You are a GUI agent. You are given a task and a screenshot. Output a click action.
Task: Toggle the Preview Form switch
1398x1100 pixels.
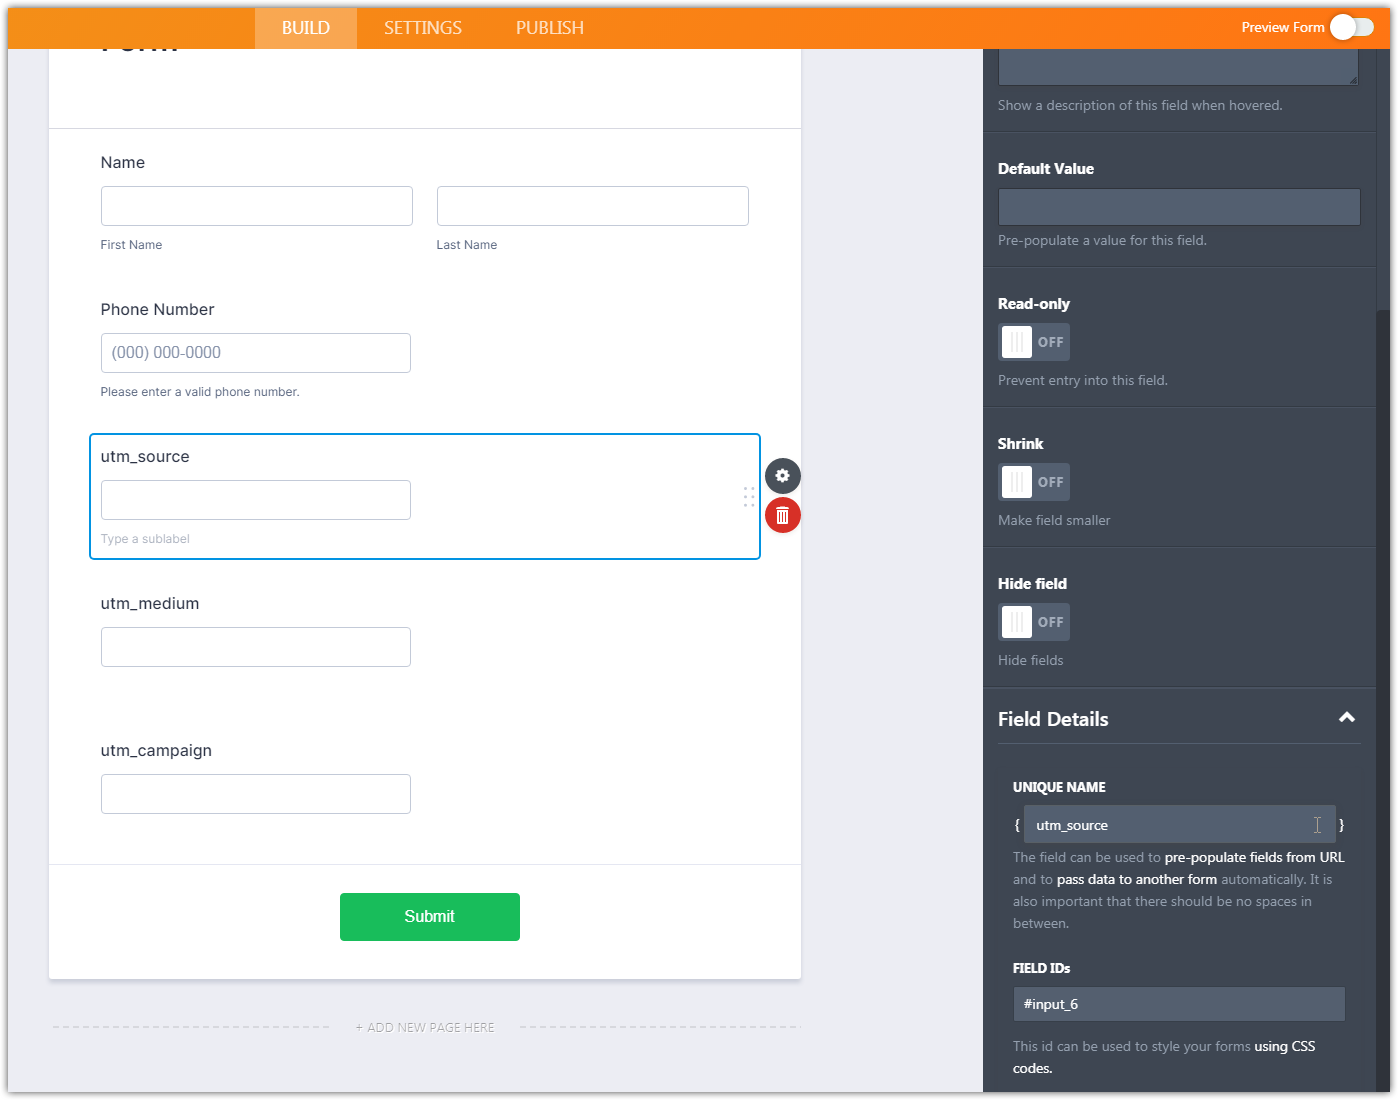(x=1351, y=27)
